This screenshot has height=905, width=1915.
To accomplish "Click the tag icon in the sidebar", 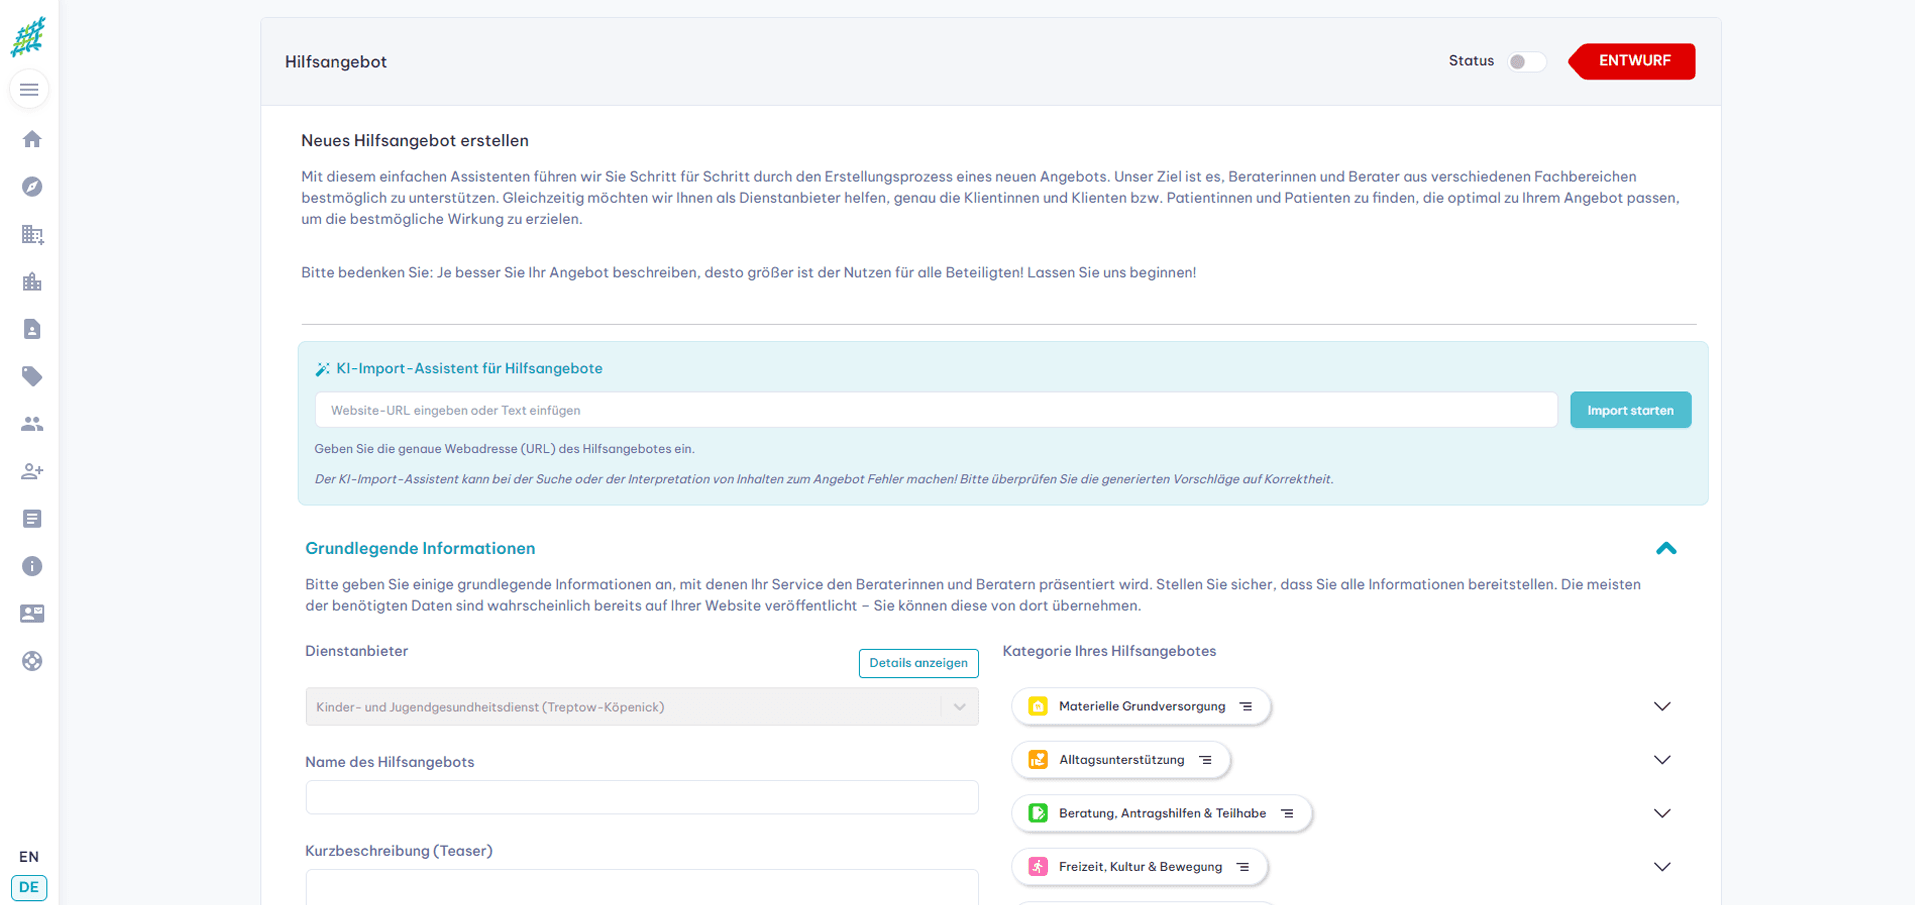I will coord(32,376).
